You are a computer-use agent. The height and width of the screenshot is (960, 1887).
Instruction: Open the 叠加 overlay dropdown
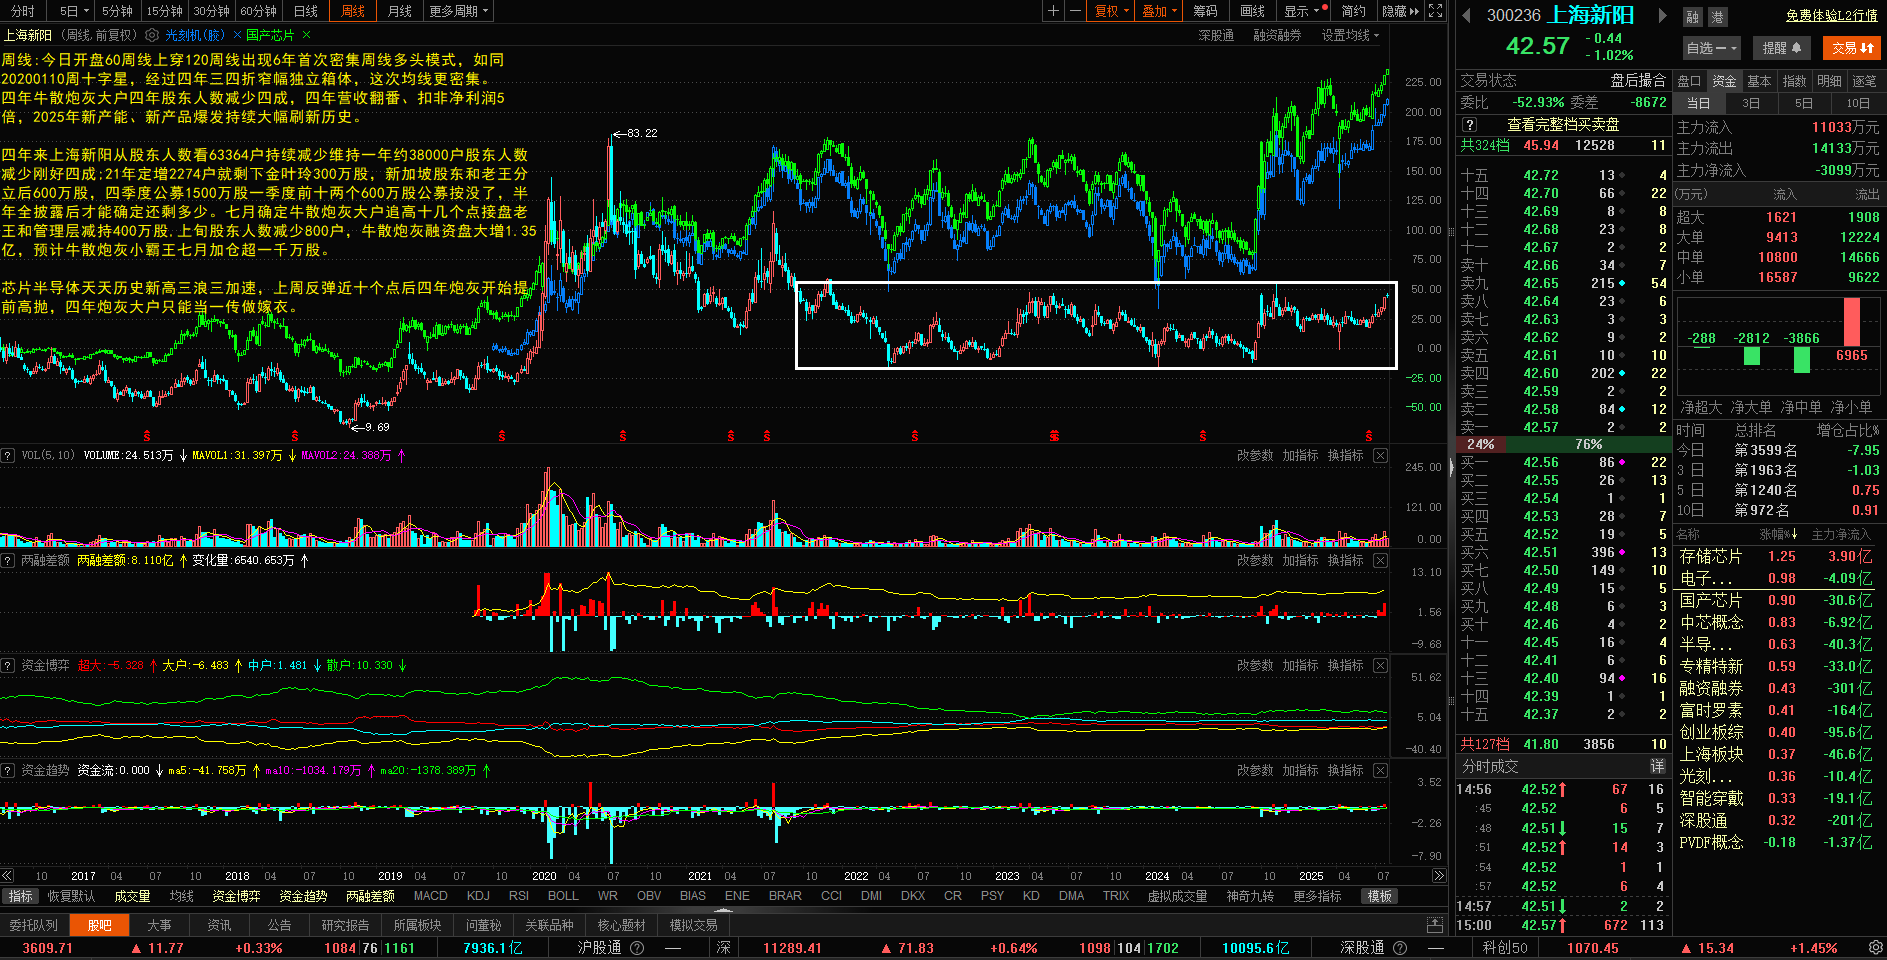[x=1160, y=11]
